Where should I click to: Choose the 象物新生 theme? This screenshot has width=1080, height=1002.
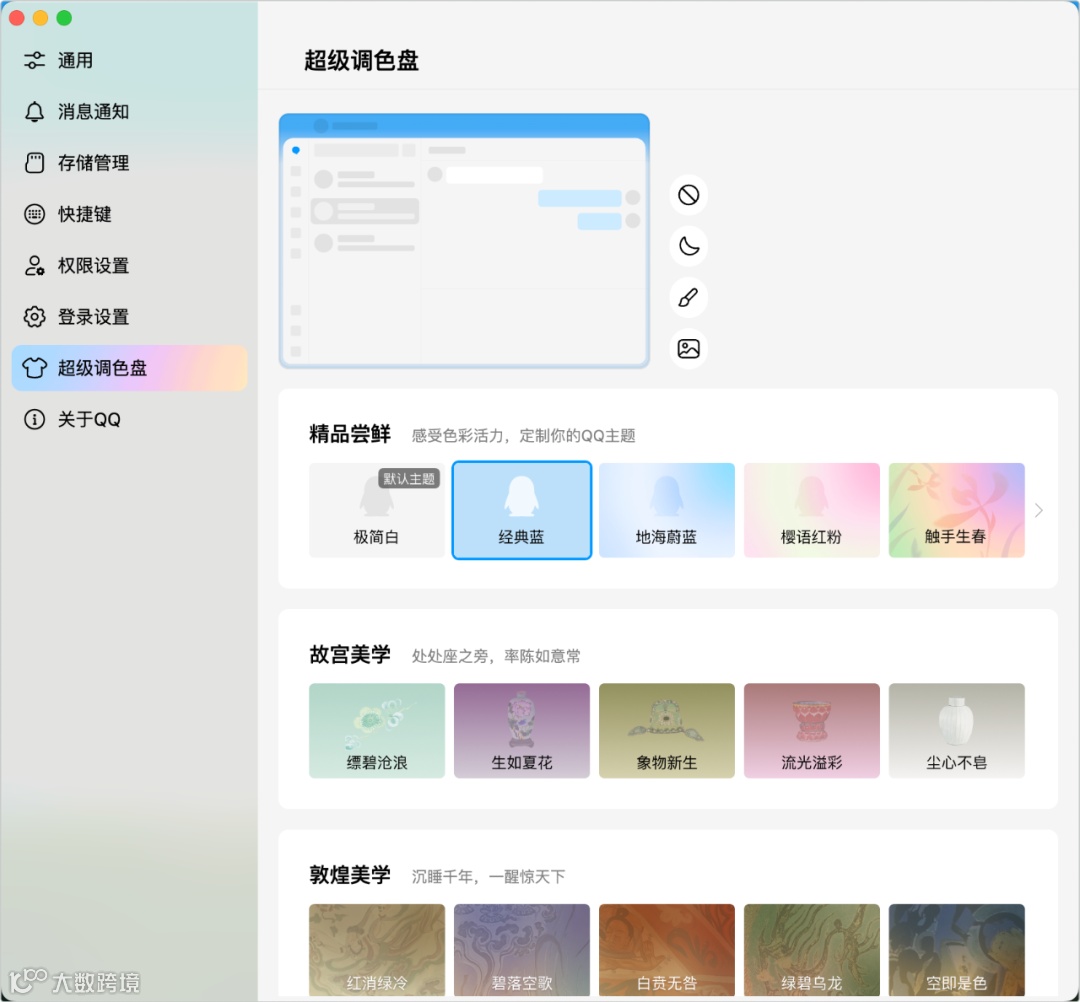pyautogui.click(x=667, y=731)
